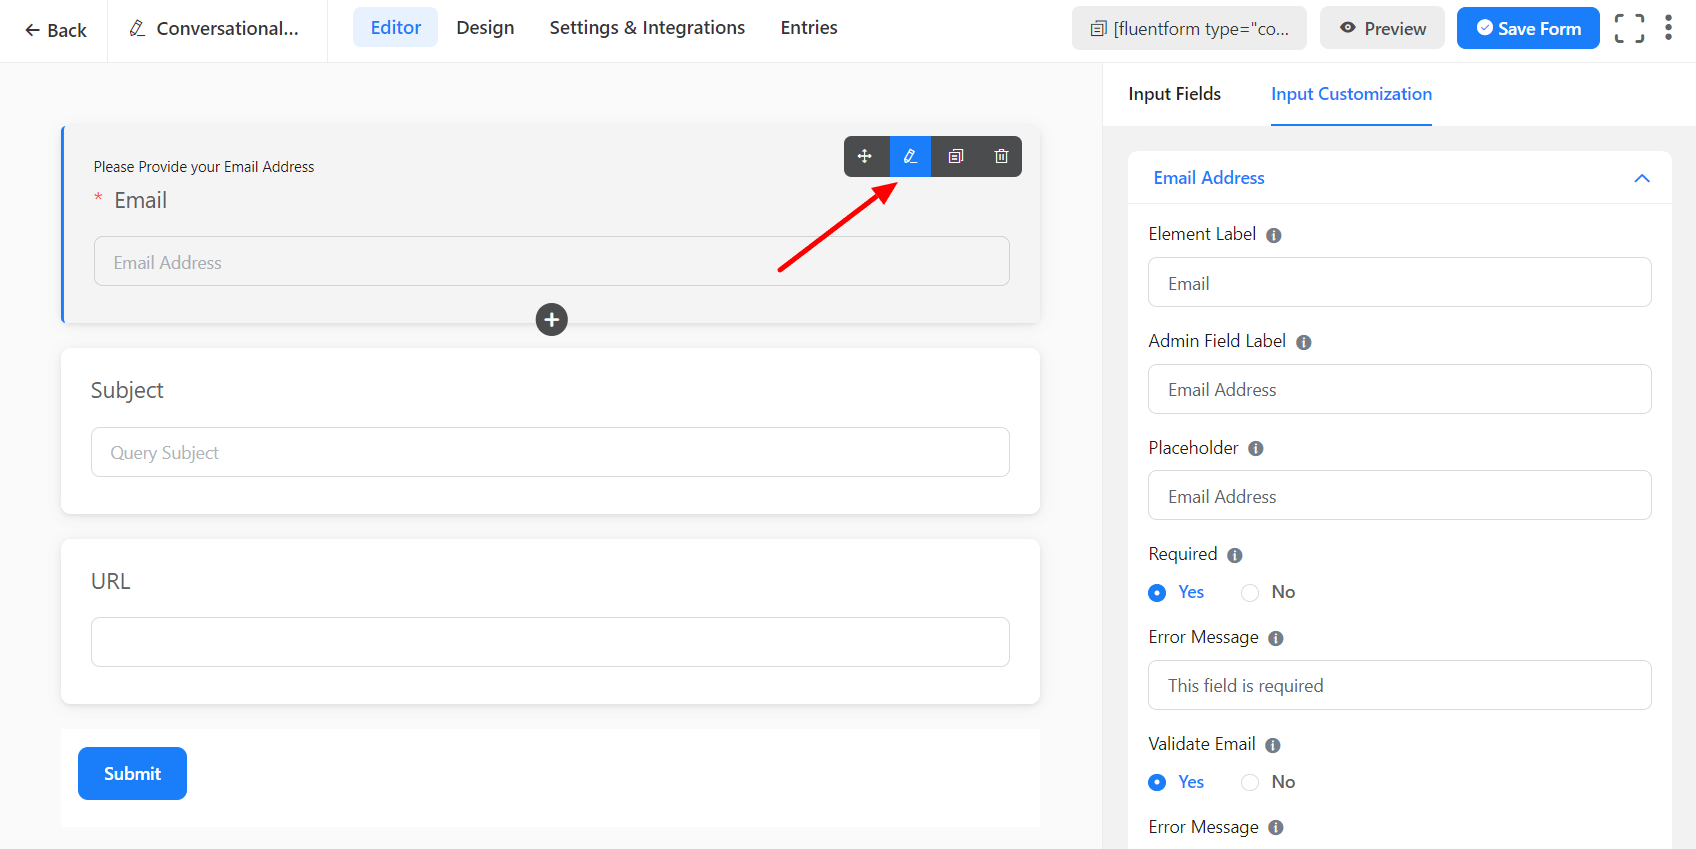Click the Save Form button
1696x849 pixels.
click(1527, 28)
